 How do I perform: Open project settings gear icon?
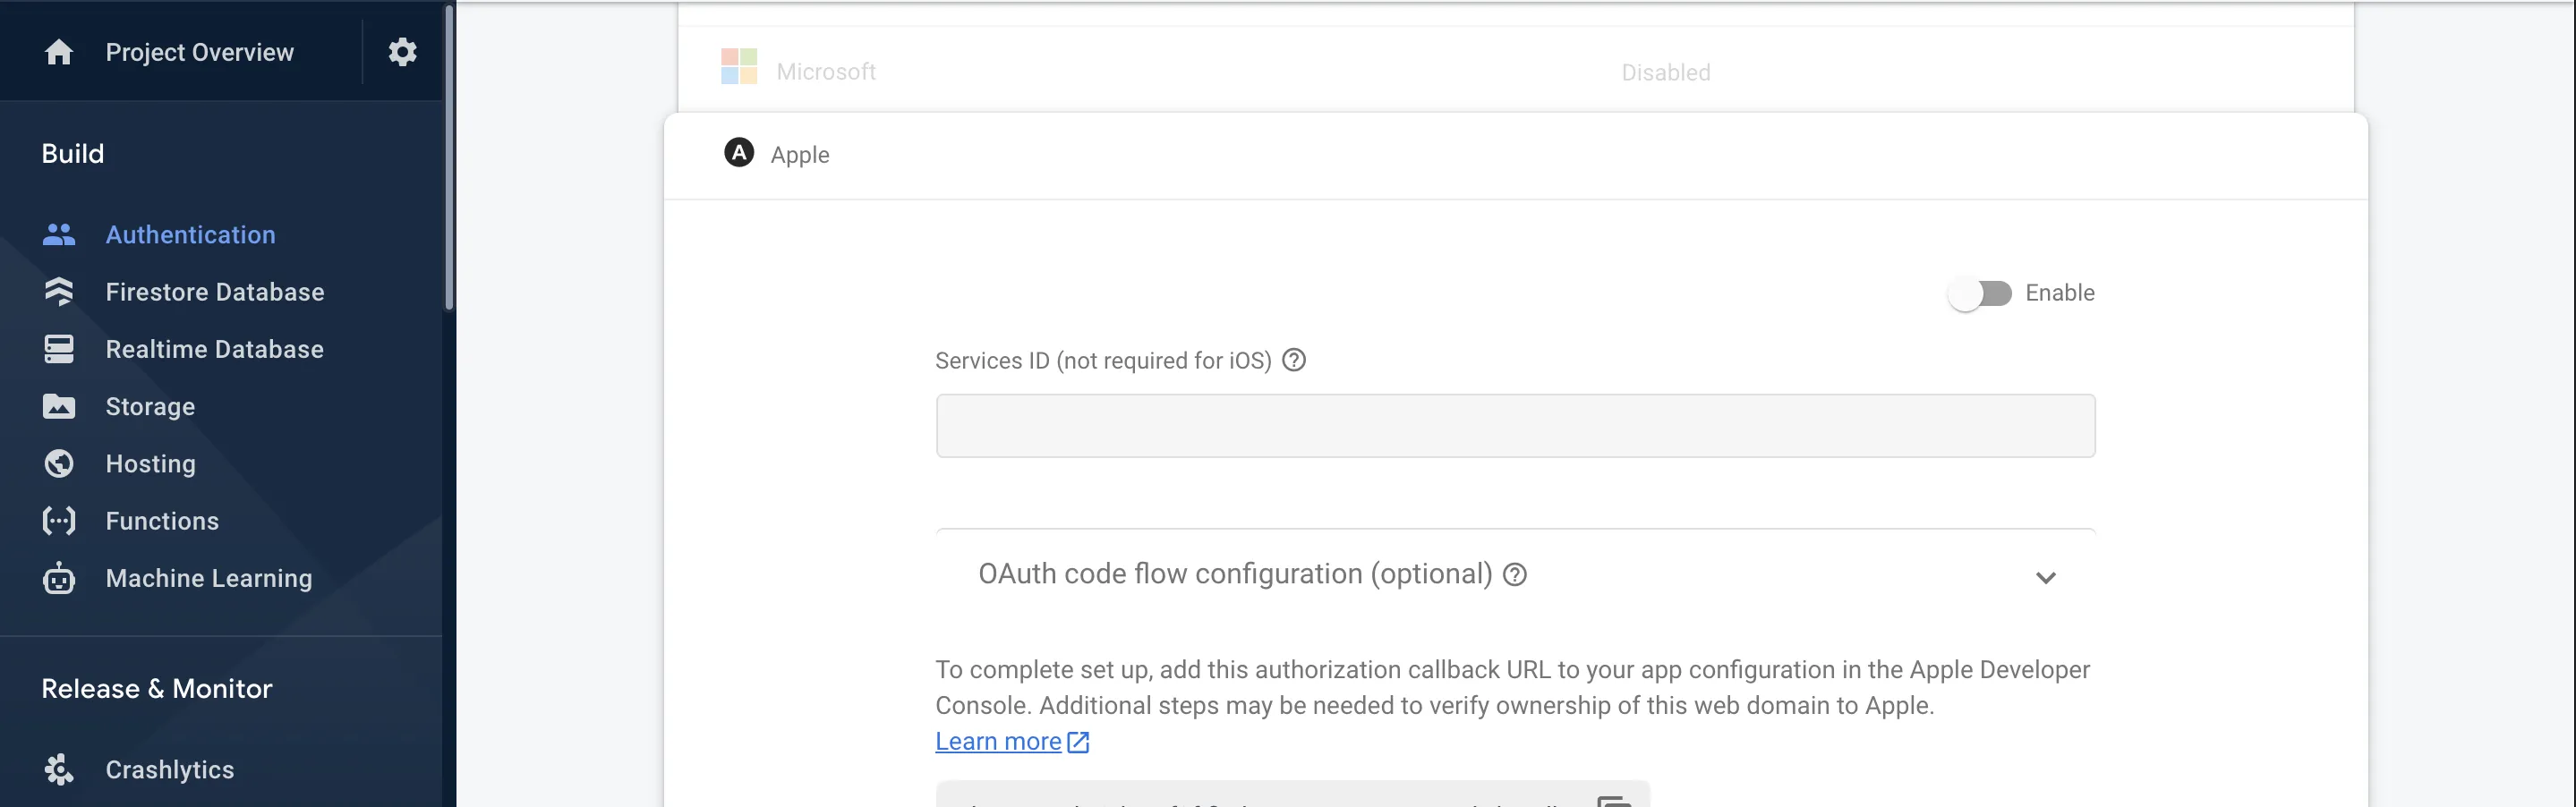[402, 52]
